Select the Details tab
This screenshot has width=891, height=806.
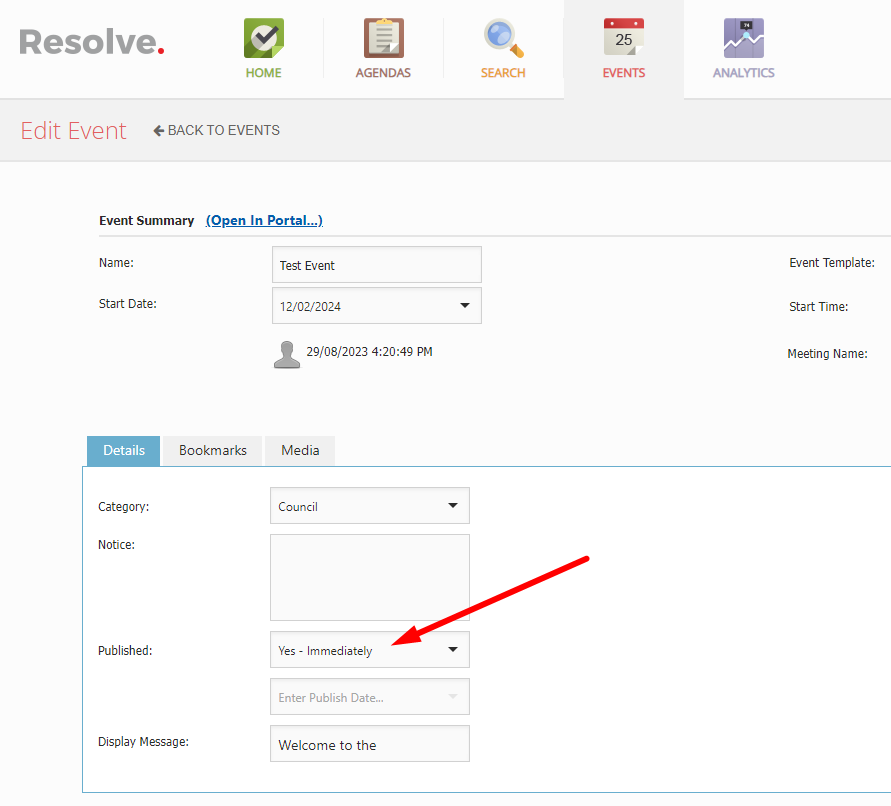(x=122, y=450)
